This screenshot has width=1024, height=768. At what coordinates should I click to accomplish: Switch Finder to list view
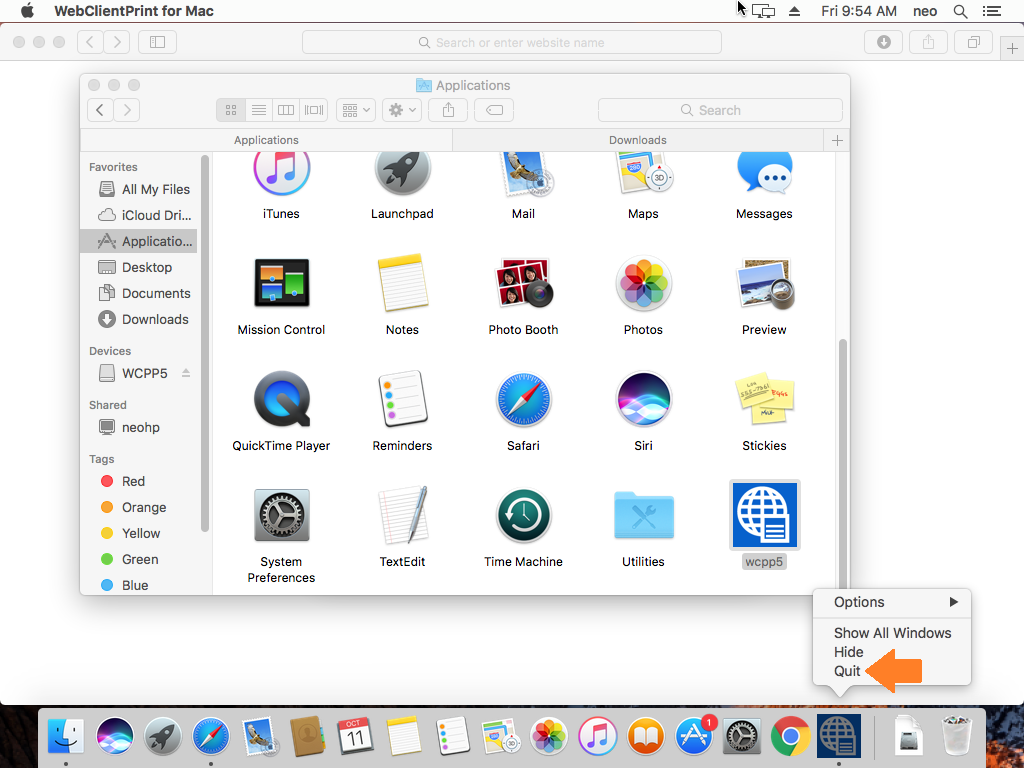click(x=259, y=110)
